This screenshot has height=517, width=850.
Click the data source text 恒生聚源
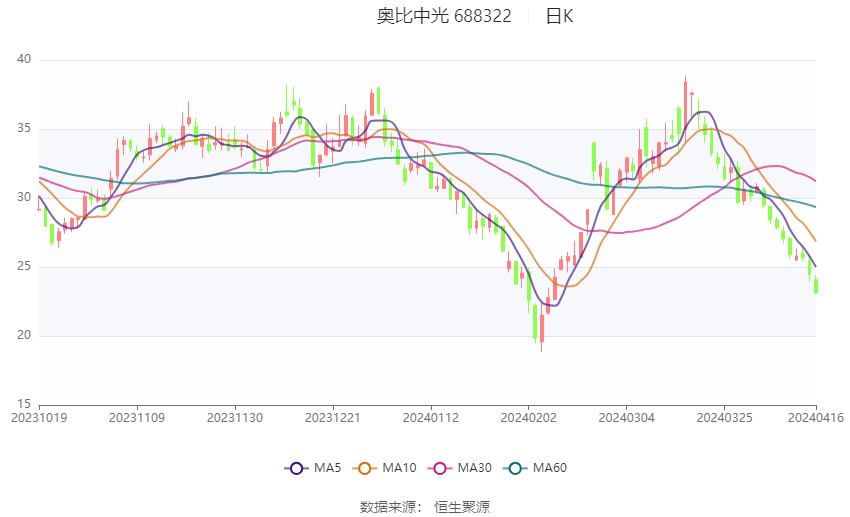(x=462, y=507)
